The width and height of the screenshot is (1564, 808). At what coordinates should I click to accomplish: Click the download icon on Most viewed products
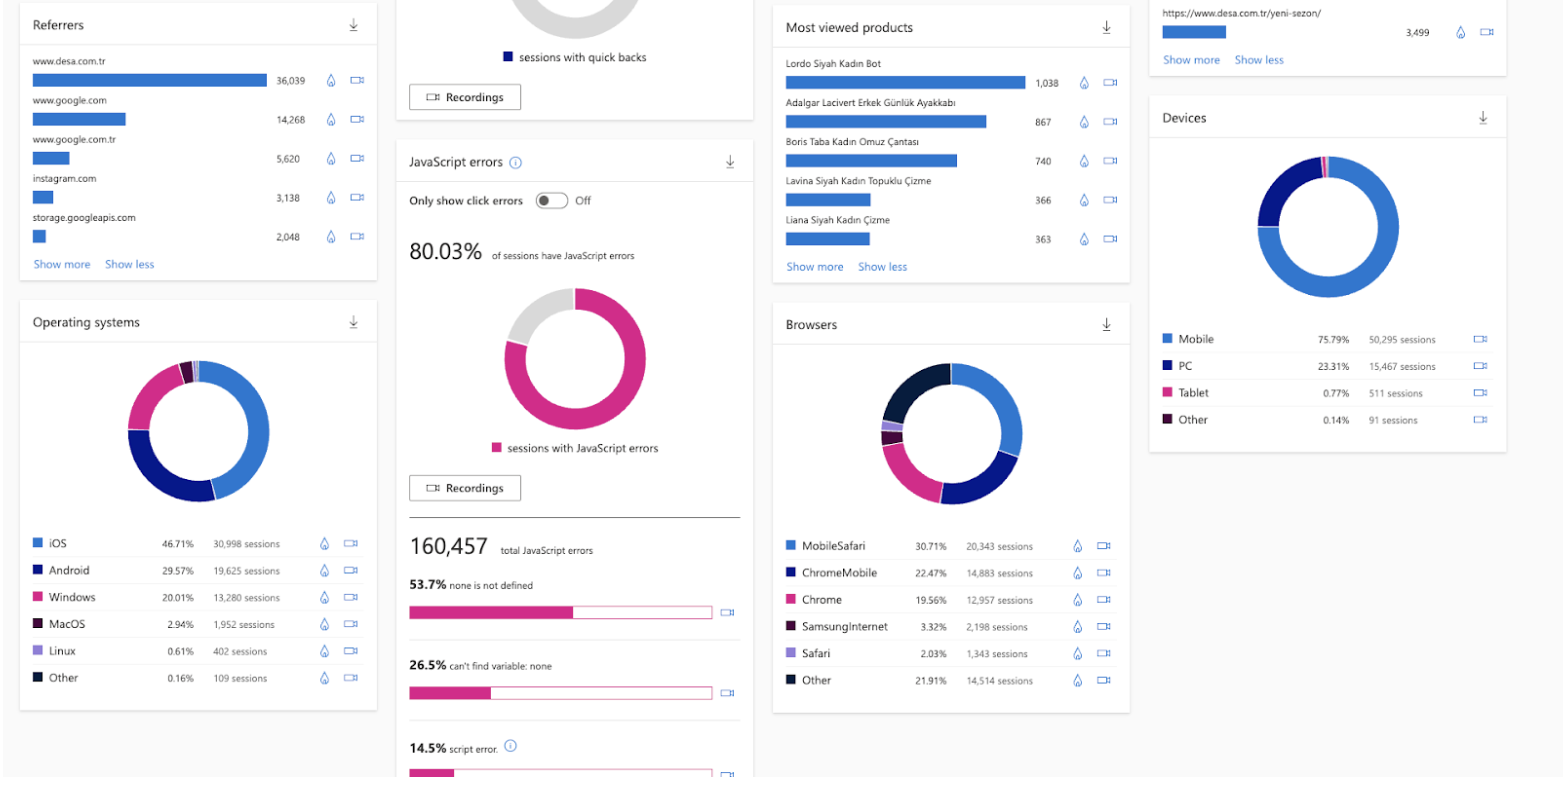1106,27
